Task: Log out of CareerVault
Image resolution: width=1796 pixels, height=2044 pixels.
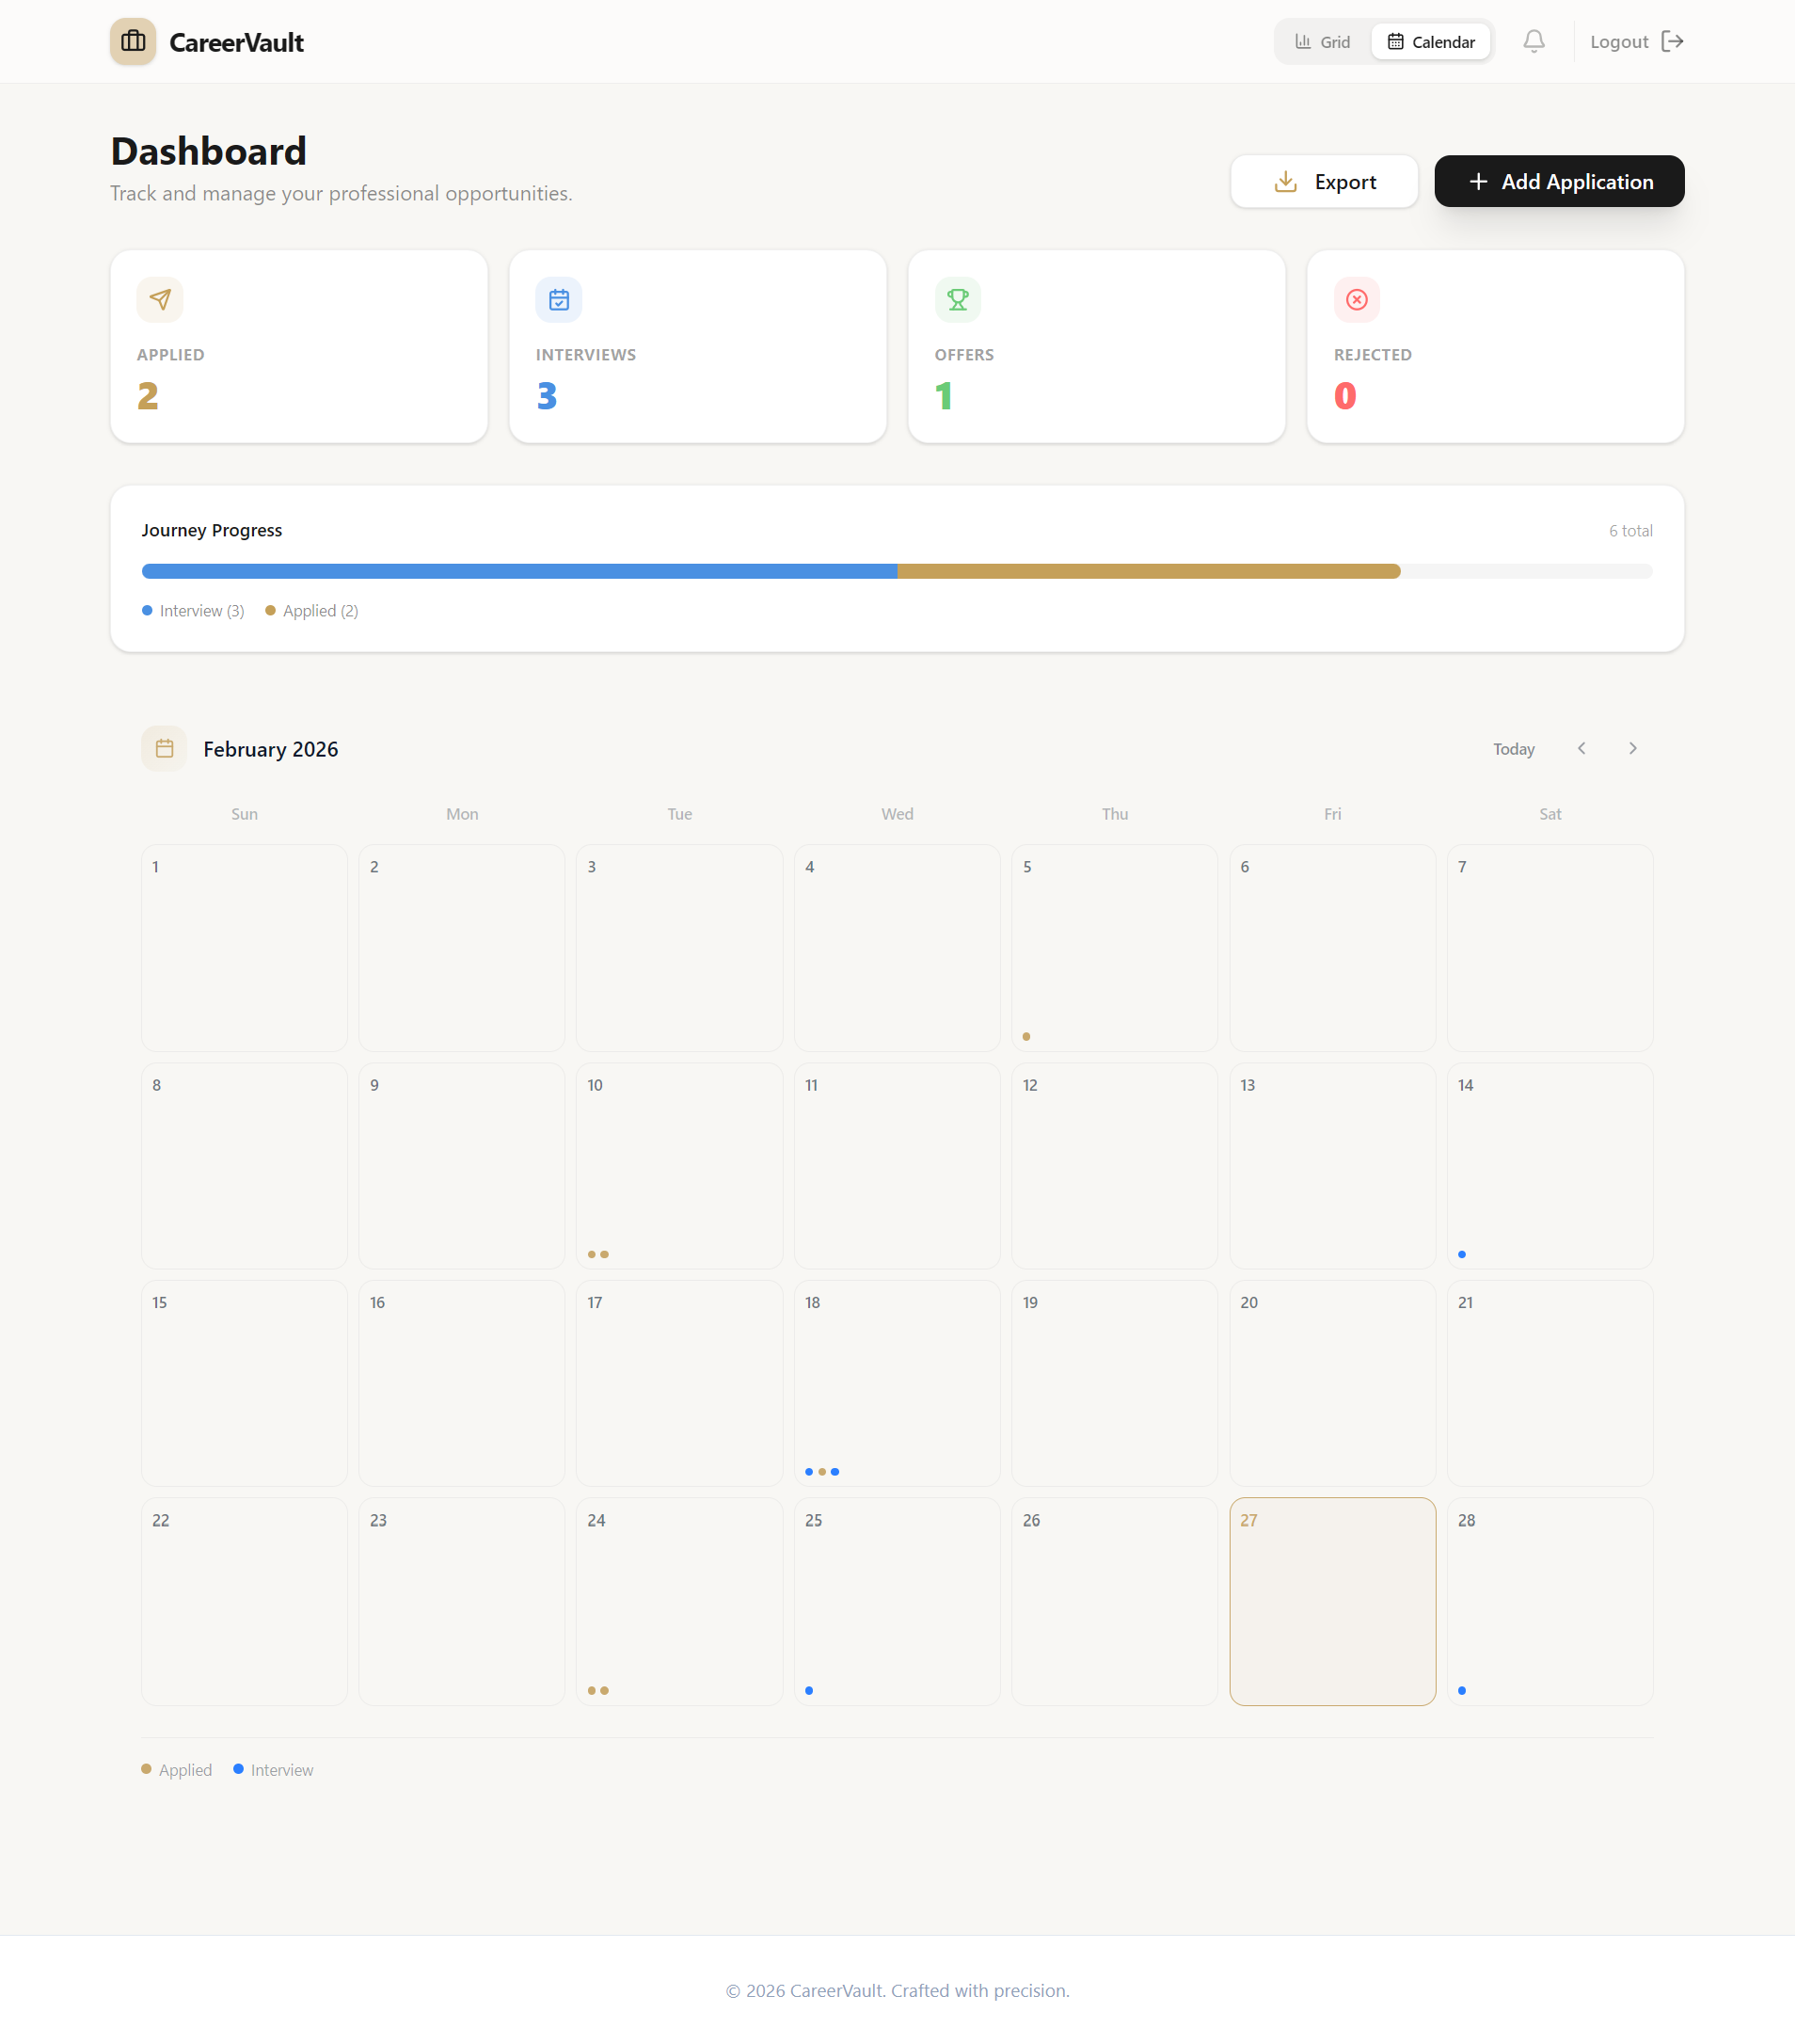Action: (x=1637, y=41)
